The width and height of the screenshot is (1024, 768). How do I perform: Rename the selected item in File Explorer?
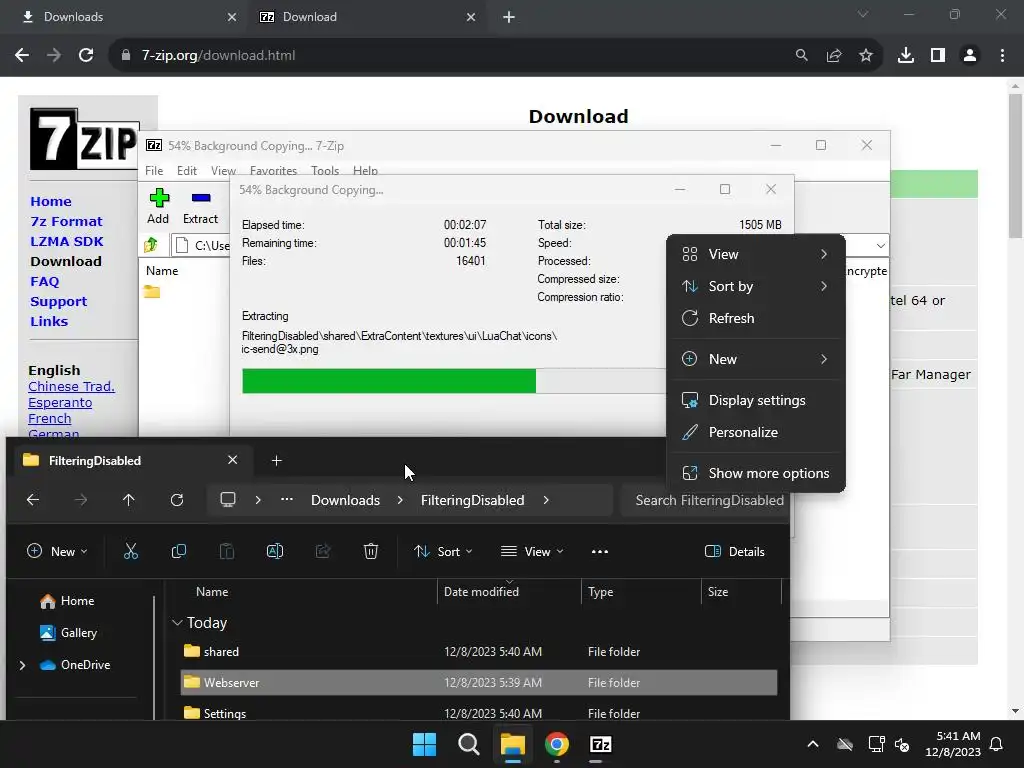[275, 551]
